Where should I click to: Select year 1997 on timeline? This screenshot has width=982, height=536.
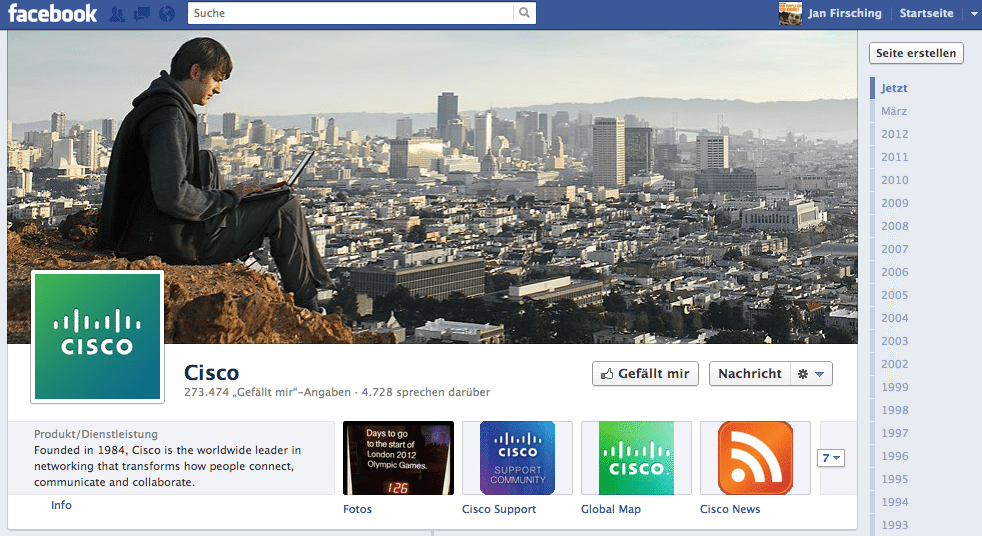tap(894, 433)
